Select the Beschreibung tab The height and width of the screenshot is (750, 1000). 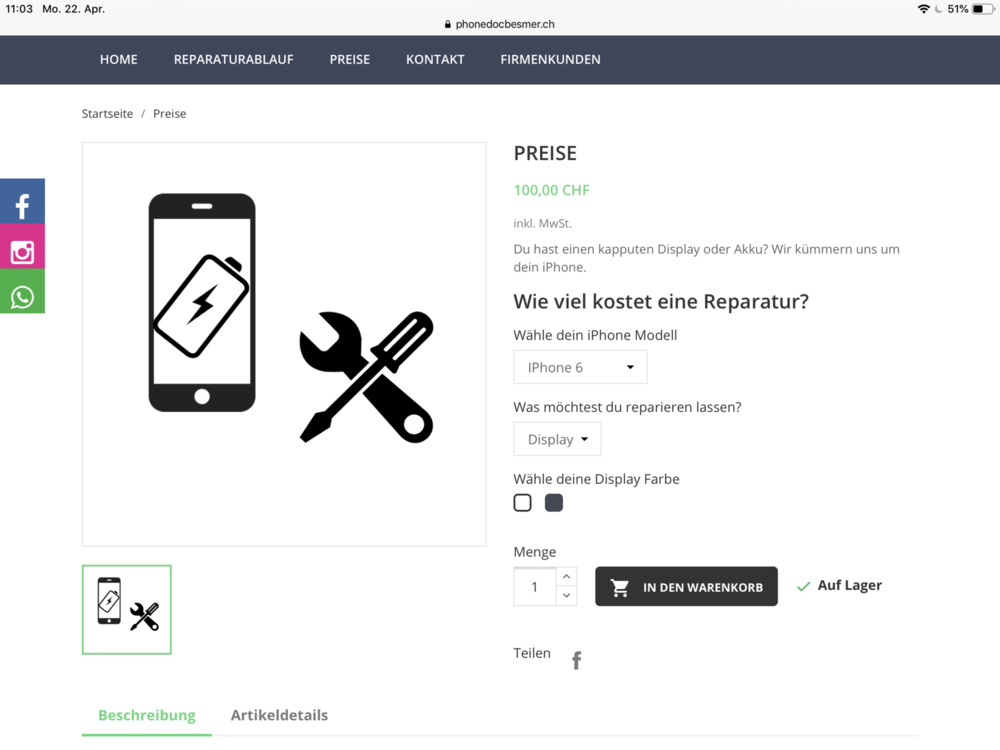(x=146, y=715)
